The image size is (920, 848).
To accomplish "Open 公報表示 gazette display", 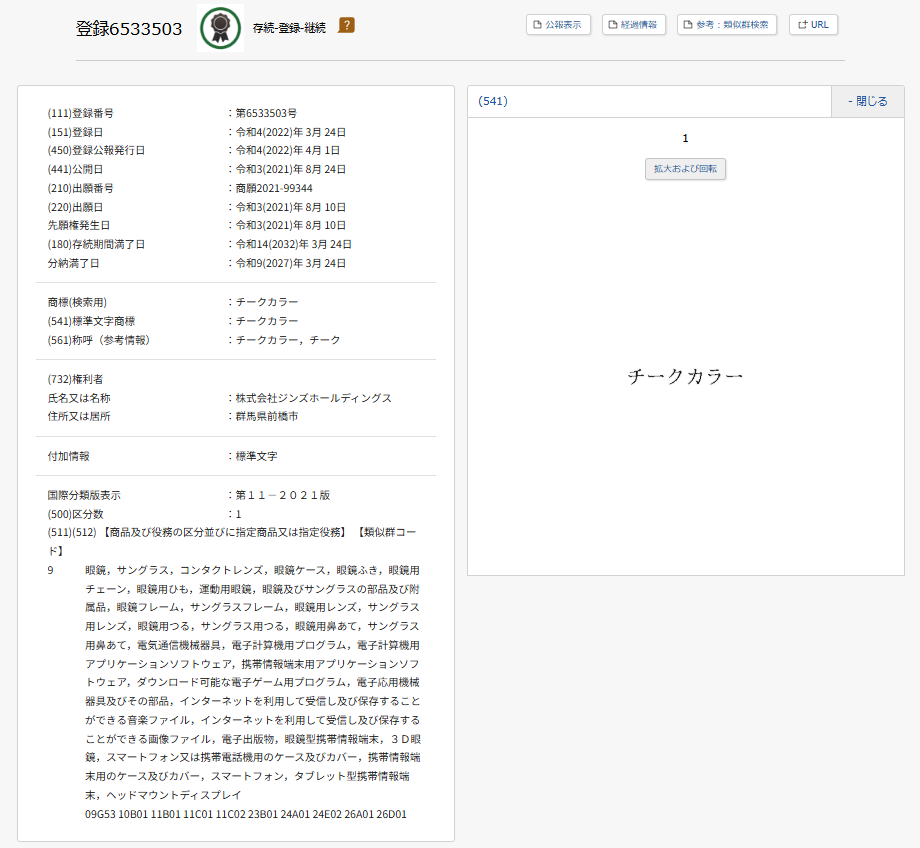I will pyautogui.click(x=558, y=24).
